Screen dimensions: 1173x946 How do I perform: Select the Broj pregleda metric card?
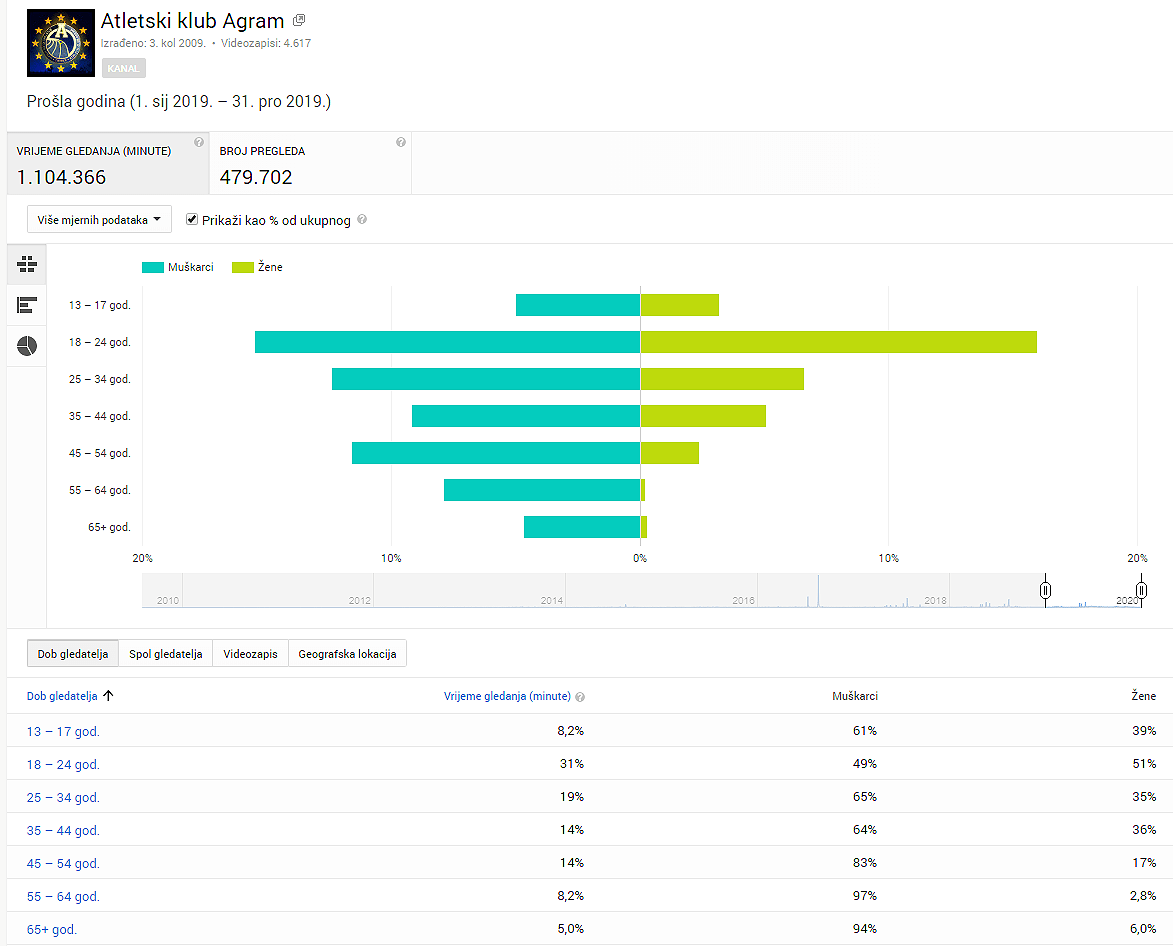tap(310, 165)
